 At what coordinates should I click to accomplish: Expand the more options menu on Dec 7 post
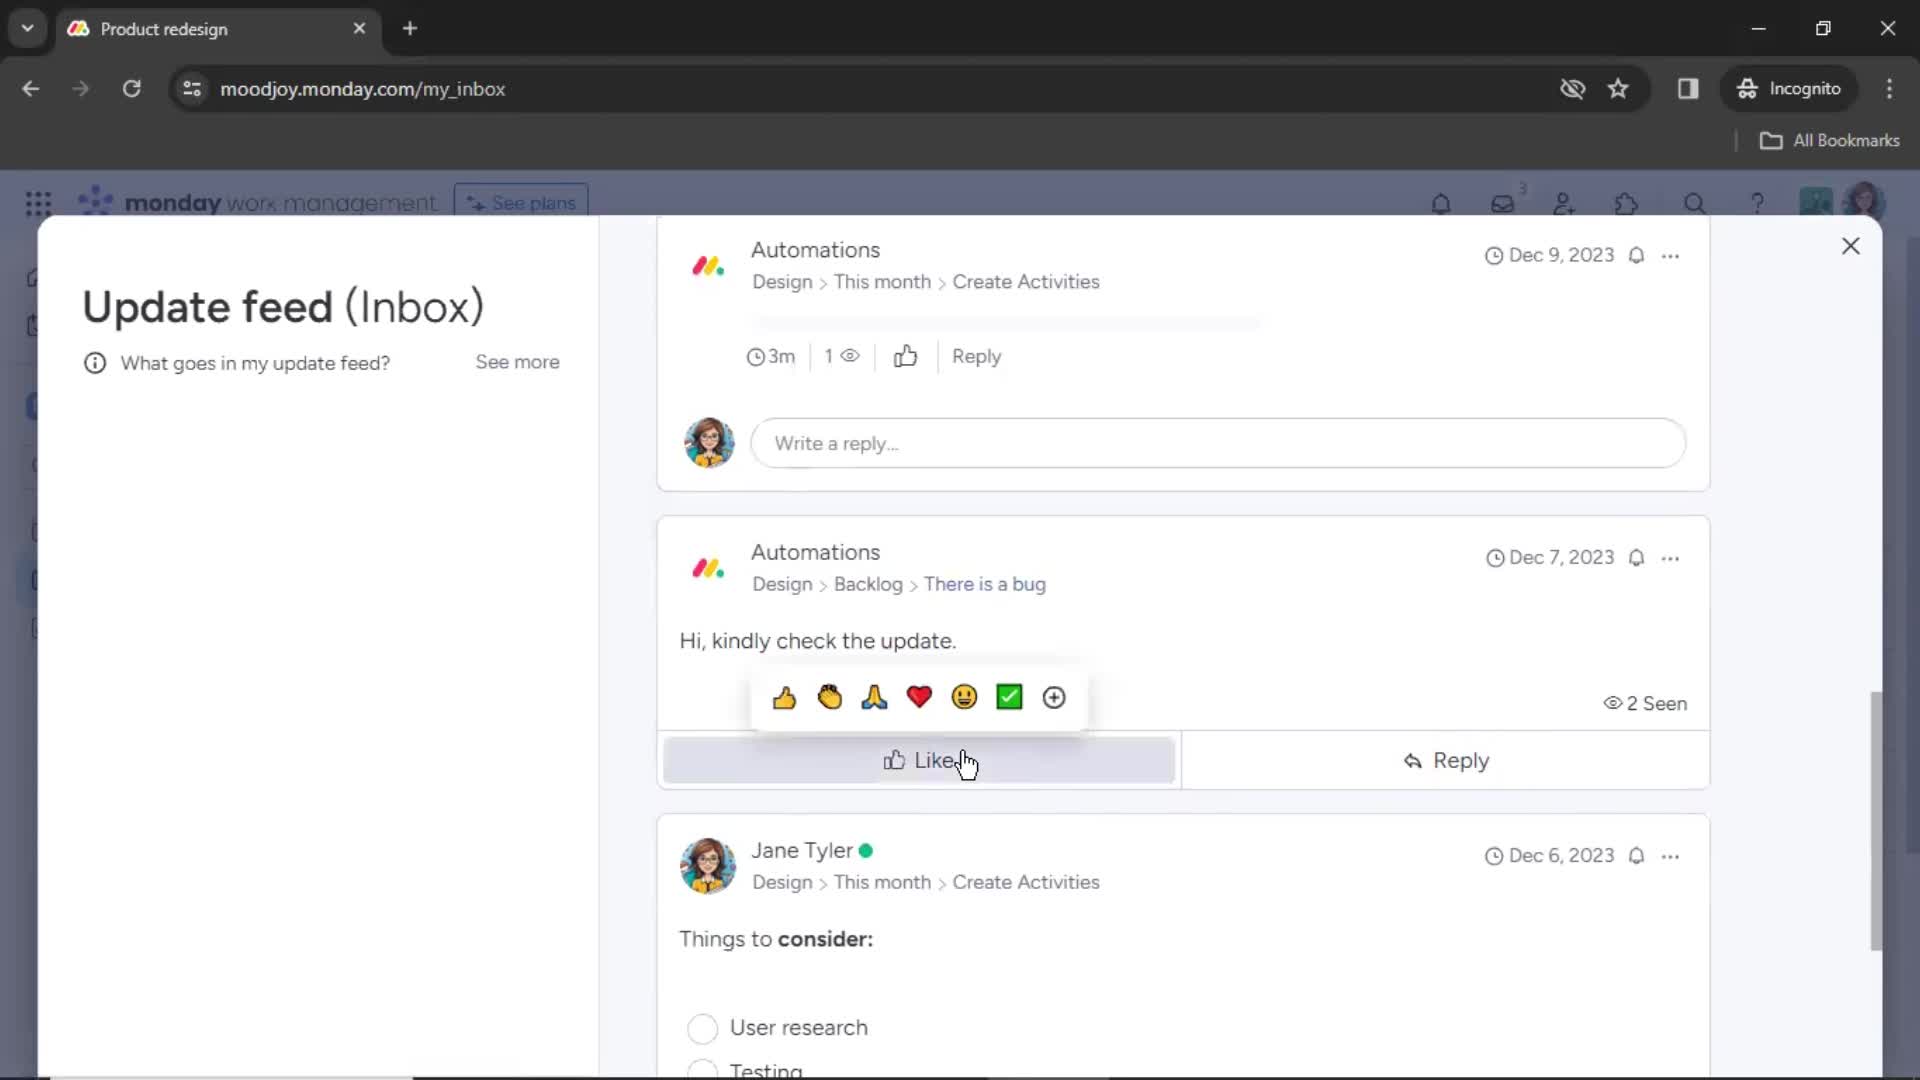[x=1673, y=556]
